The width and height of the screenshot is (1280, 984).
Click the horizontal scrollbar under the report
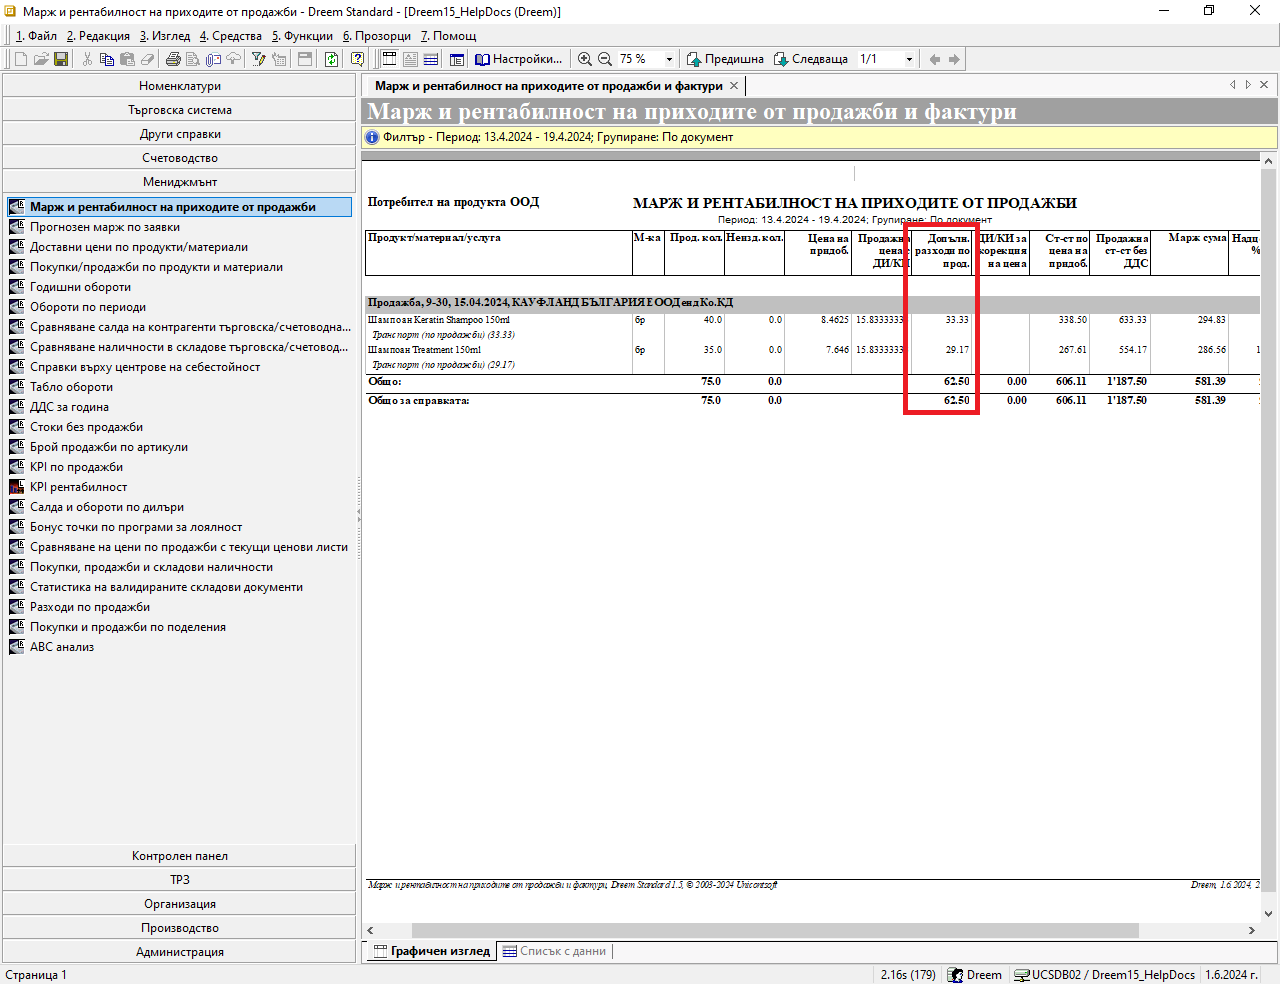775,930
